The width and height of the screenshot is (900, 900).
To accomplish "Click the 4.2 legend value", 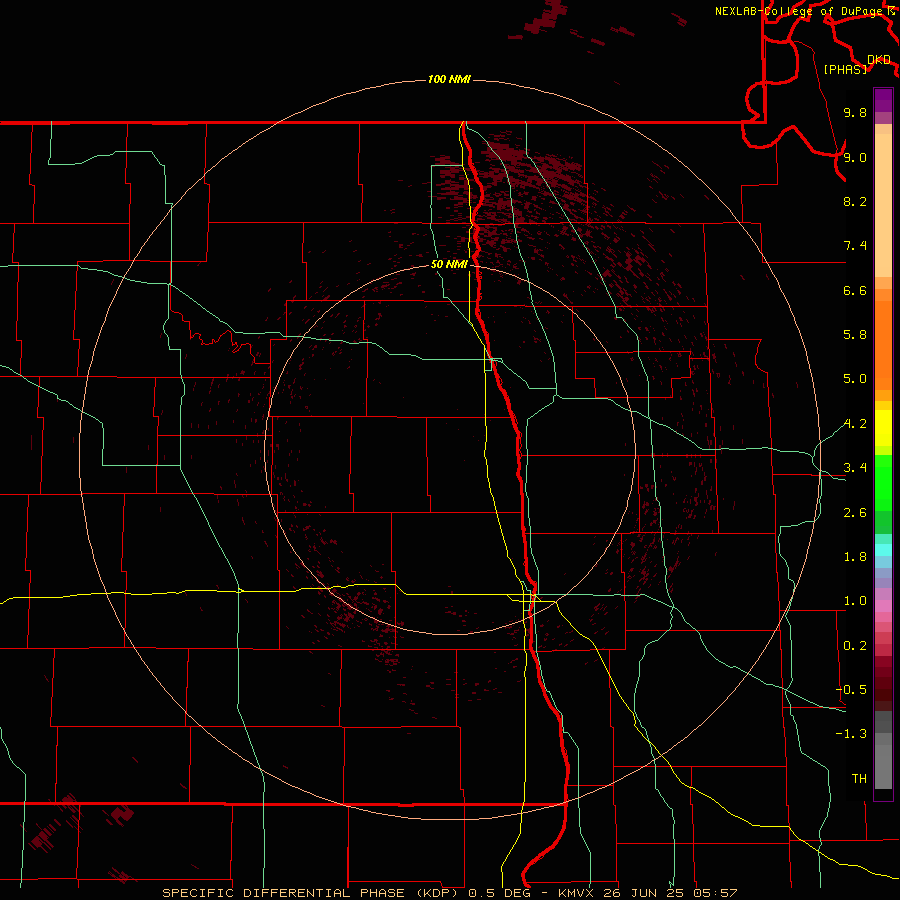I will (x=855, y=424).
